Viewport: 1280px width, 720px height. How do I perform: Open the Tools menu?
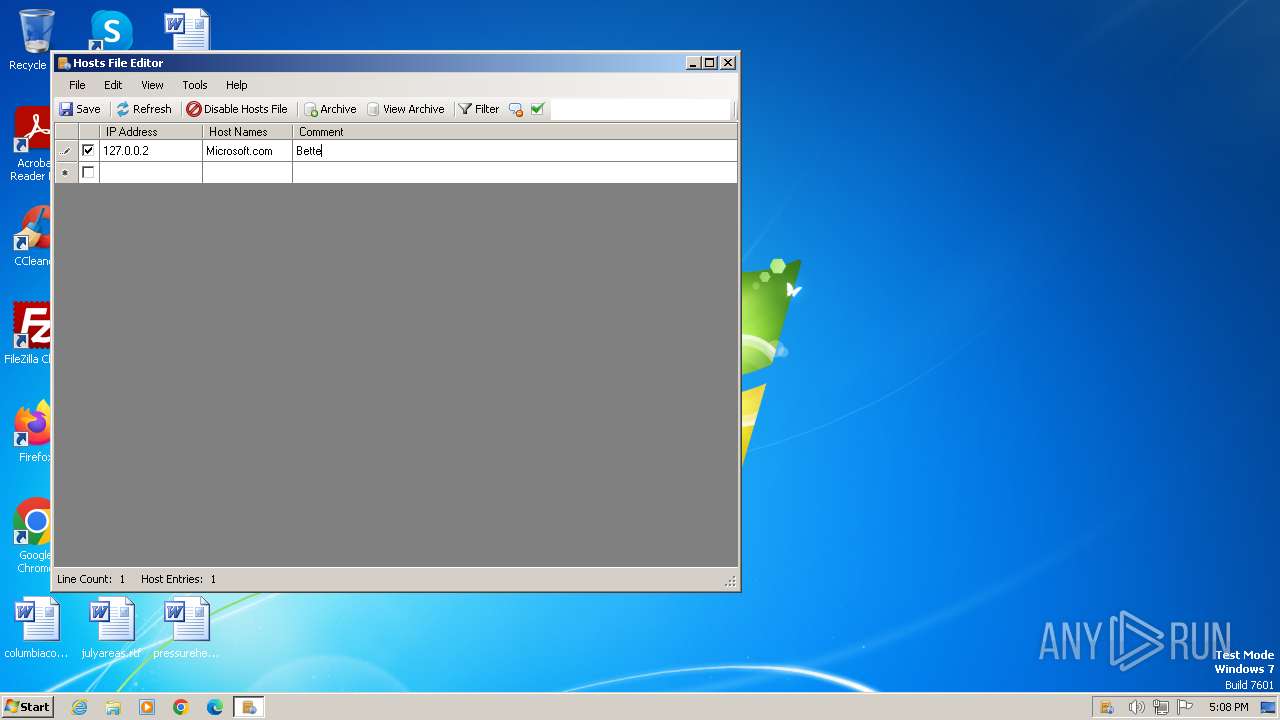[195, 85]
